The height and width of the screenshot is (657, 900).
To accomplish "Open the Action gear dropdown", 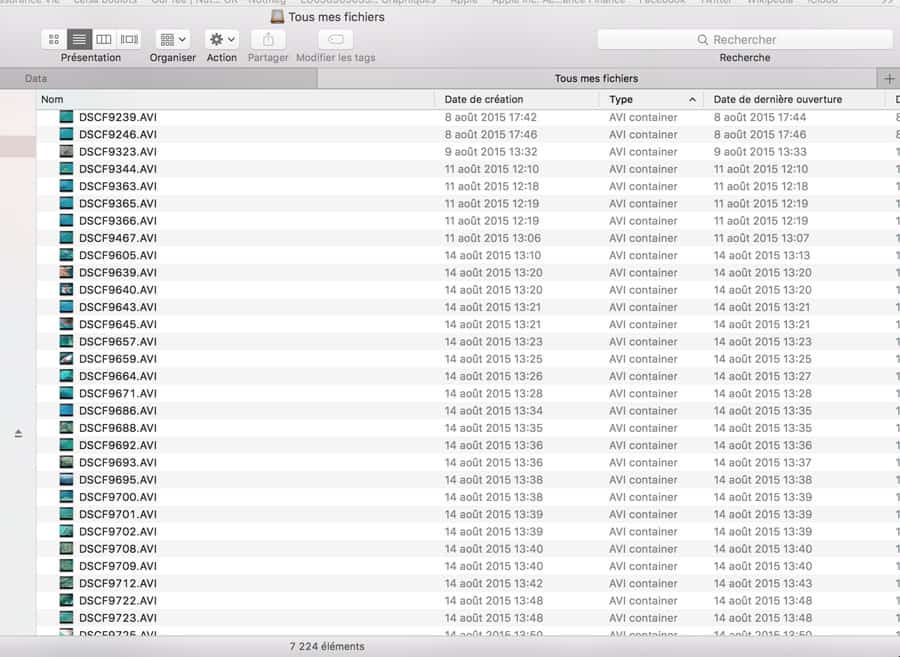I will tap(221, 39).
